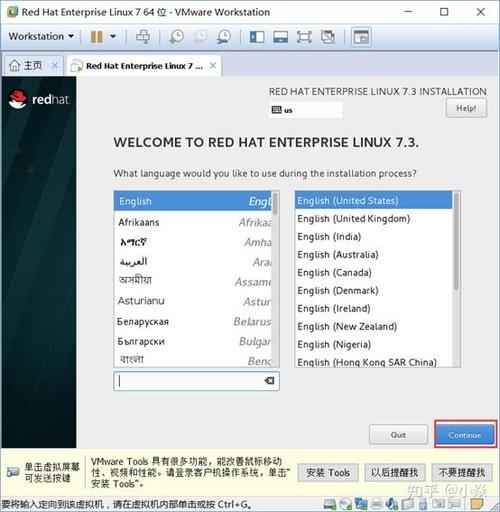The width and height of the screenshot is (500, 512).
Task: Switch to Unity mode icon
Action: tap(328, 37)
